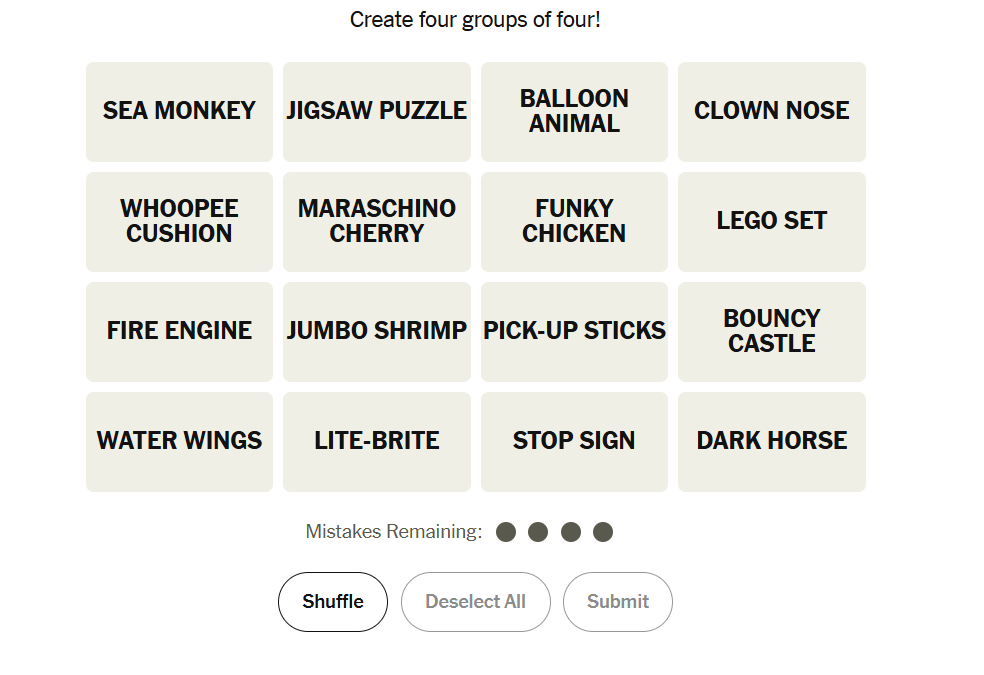This screenshot has width=984, height=675.
Task: Tap the JUMBO SHRIMP card
Action: click(x=376, y=331)
